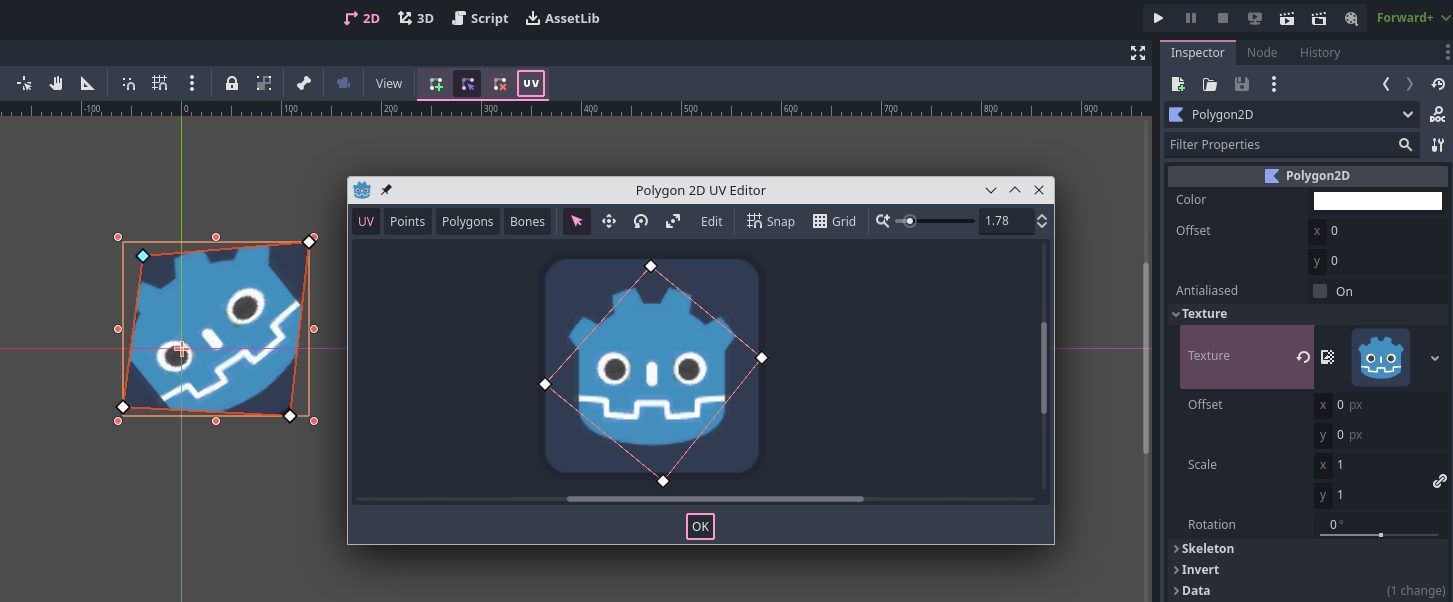Screen dimensions: 1453x602
Task: Select the Ruler measurement tool
Action: (x=88, y=84)
